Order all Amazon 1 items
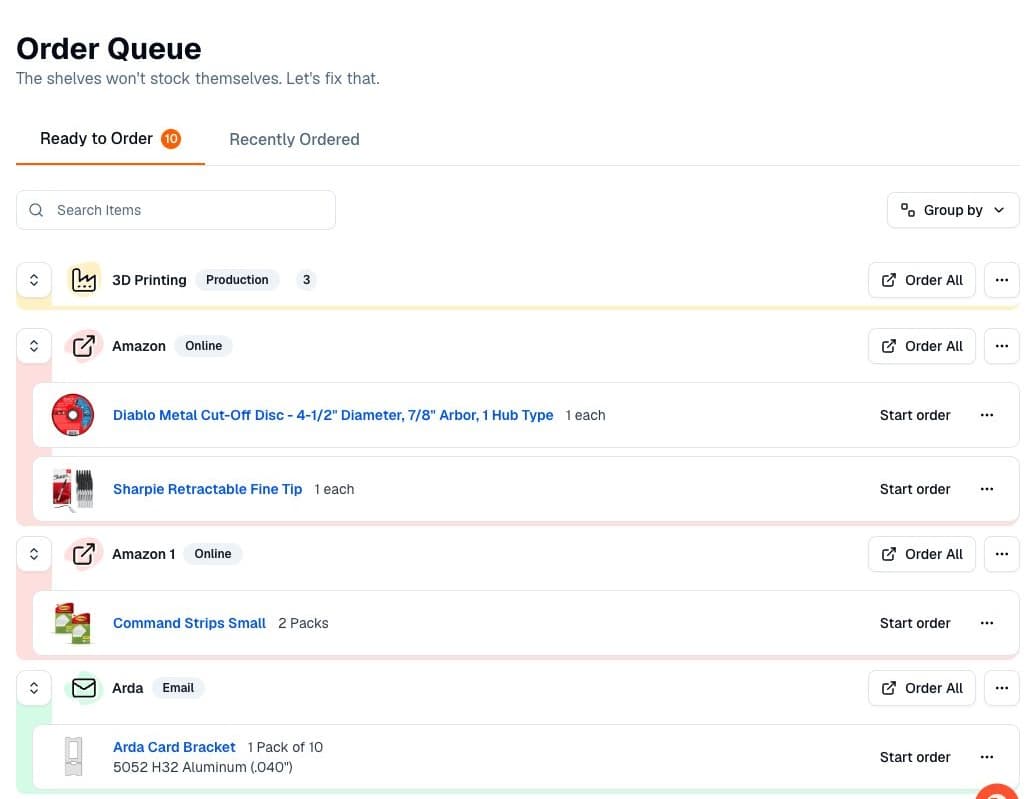This screenshot has height=799, width=1036. [x=922, y=554]
